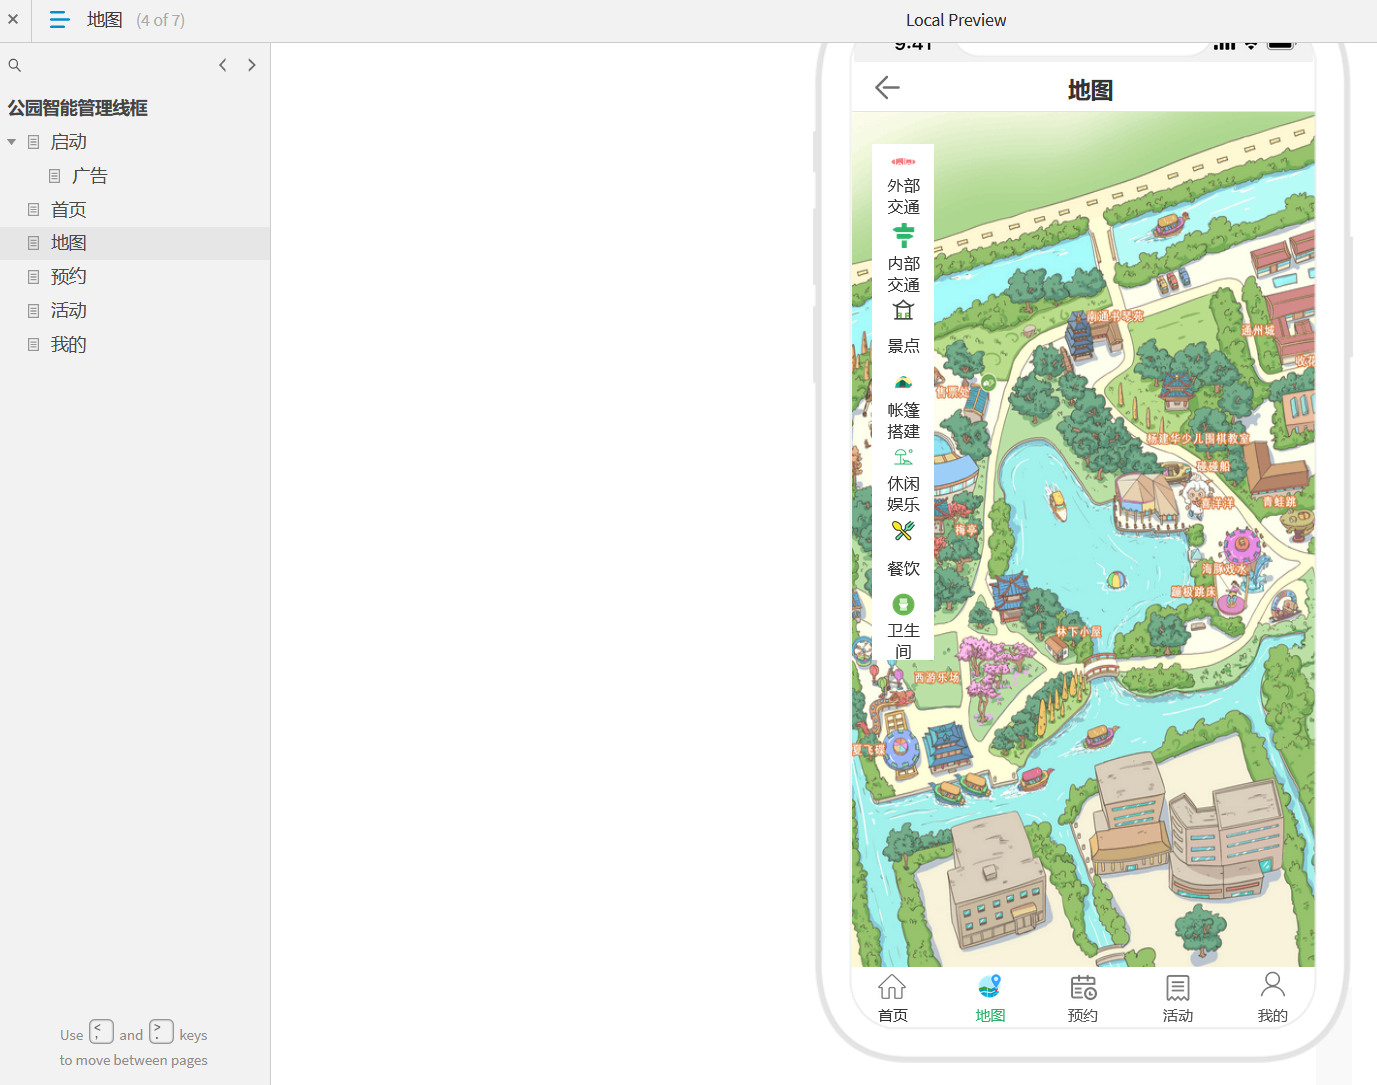This screenshot has height=1085, width=1377.
Task: Click the page icon beside 我的 in sidebar
Action: (x=33, y=345)
